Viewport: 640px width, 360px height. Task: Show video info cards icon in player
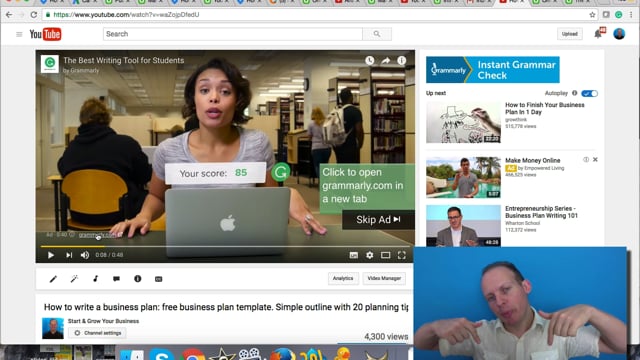tap(402, 60)
